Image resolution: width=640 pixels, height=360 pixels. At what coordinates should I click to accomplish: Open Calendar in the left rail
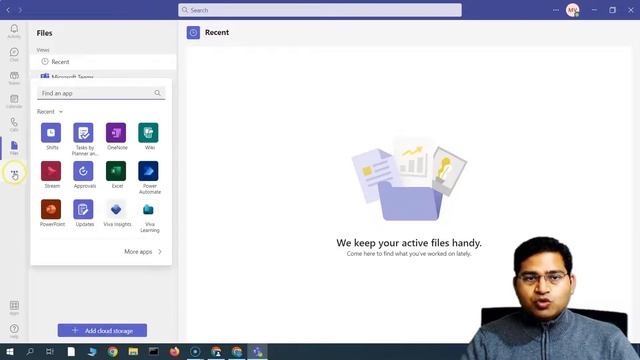14,101
